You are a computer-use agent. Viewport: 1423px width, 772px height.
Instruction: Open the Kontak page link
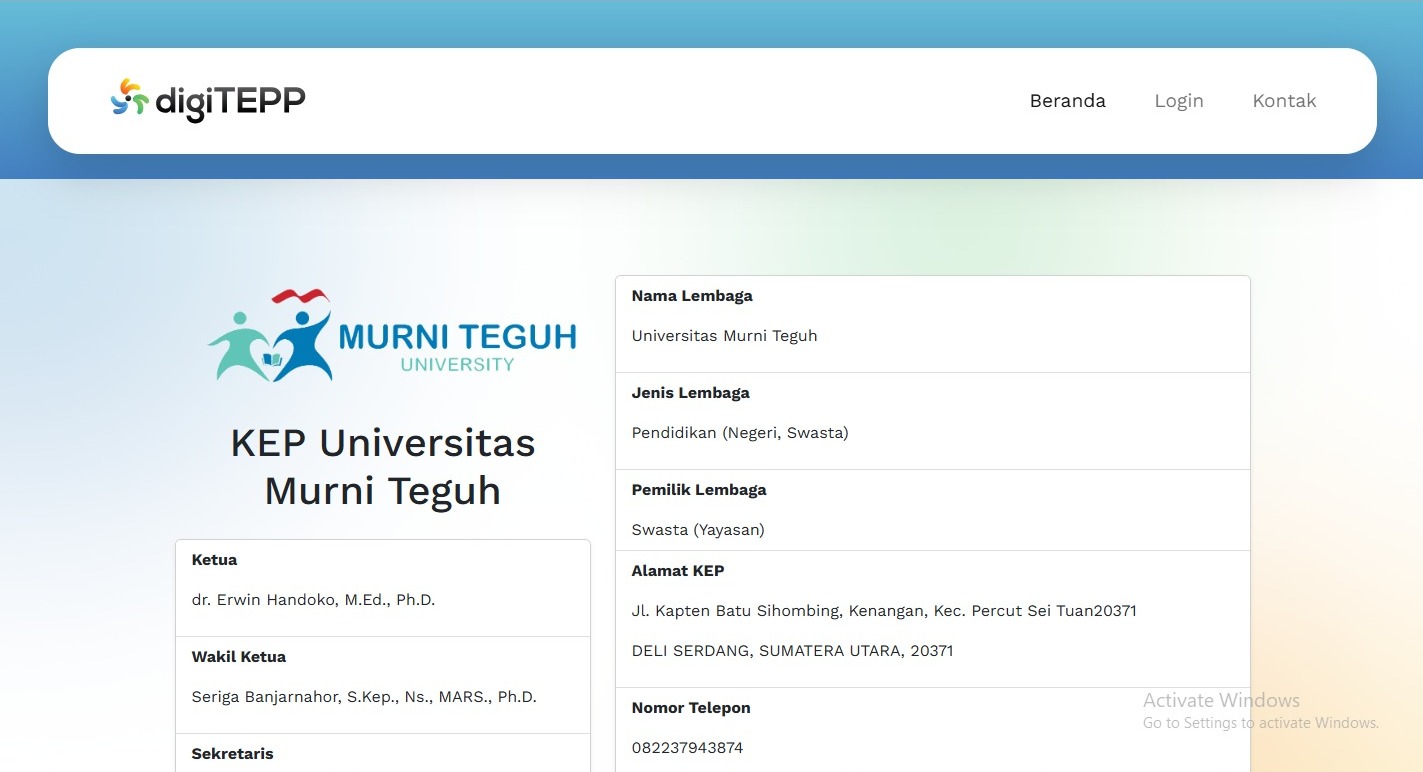click(1284, 101)
